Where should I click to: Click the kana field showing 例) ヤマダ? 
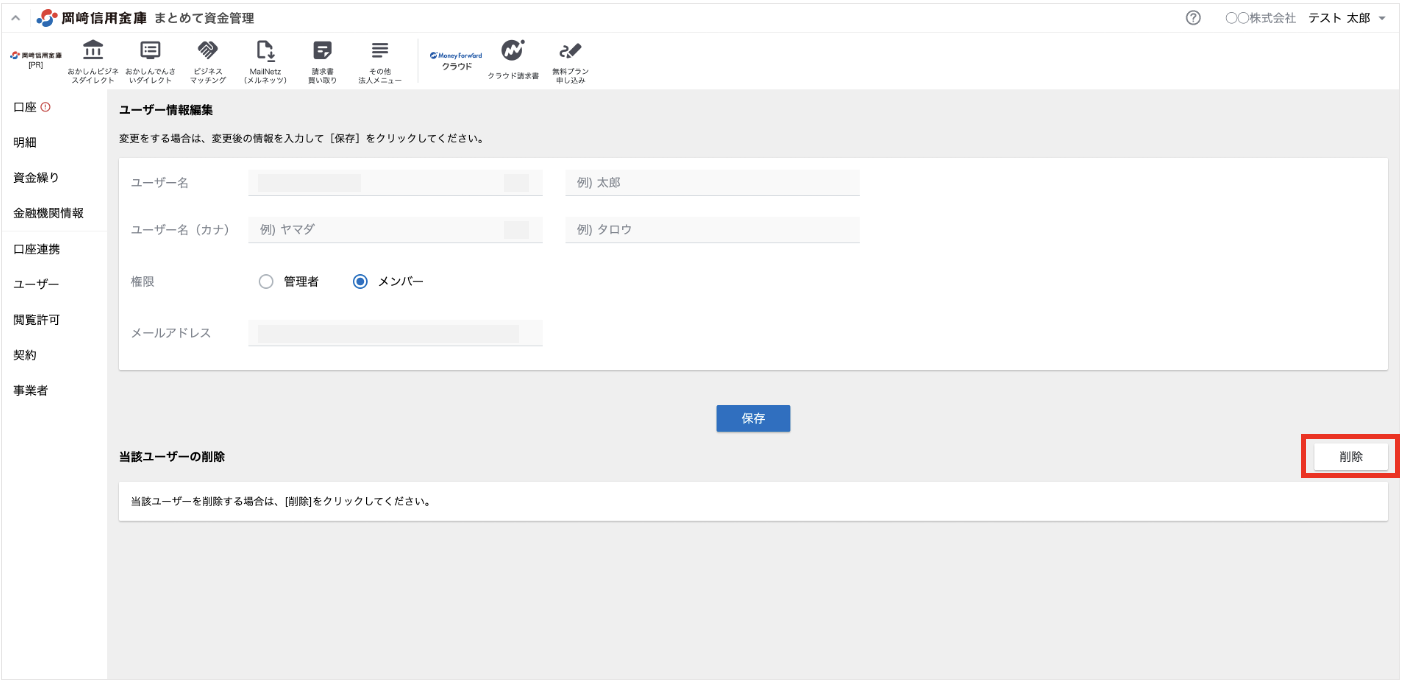point(395,230)
